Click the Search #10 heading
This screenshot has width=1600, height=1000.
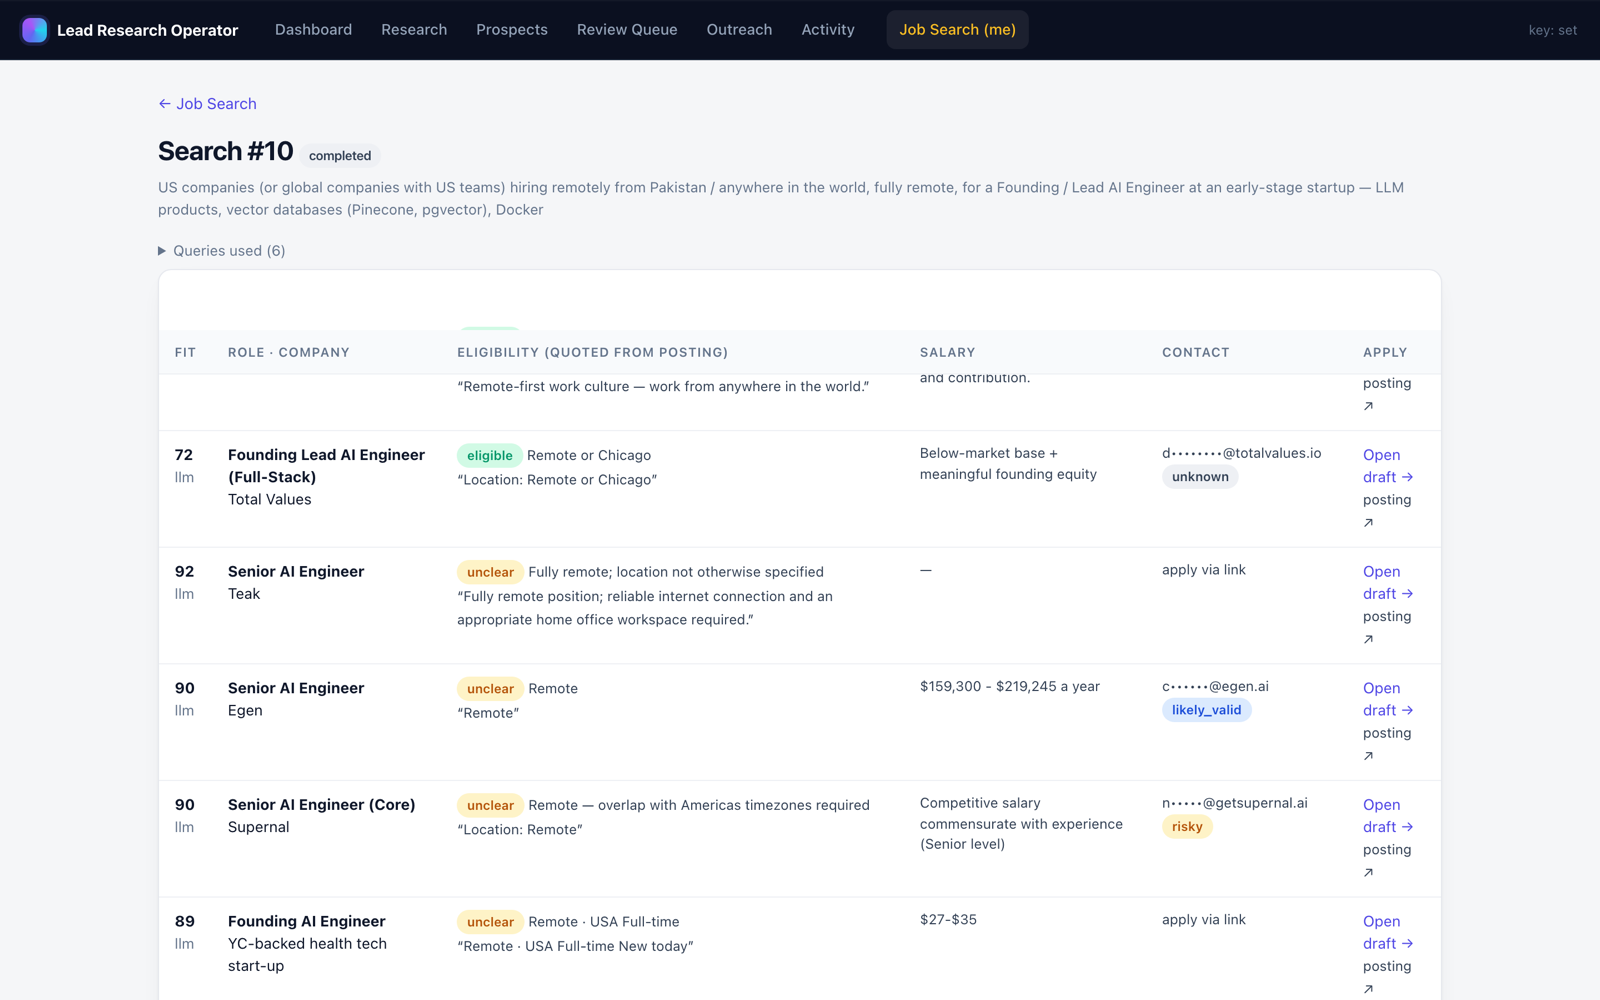click(x=225, y=151)
